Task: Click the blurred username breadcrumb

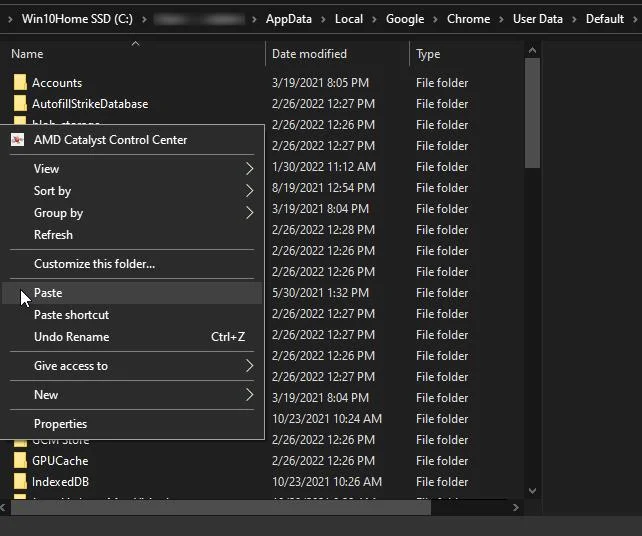Action: coord(199,19)
